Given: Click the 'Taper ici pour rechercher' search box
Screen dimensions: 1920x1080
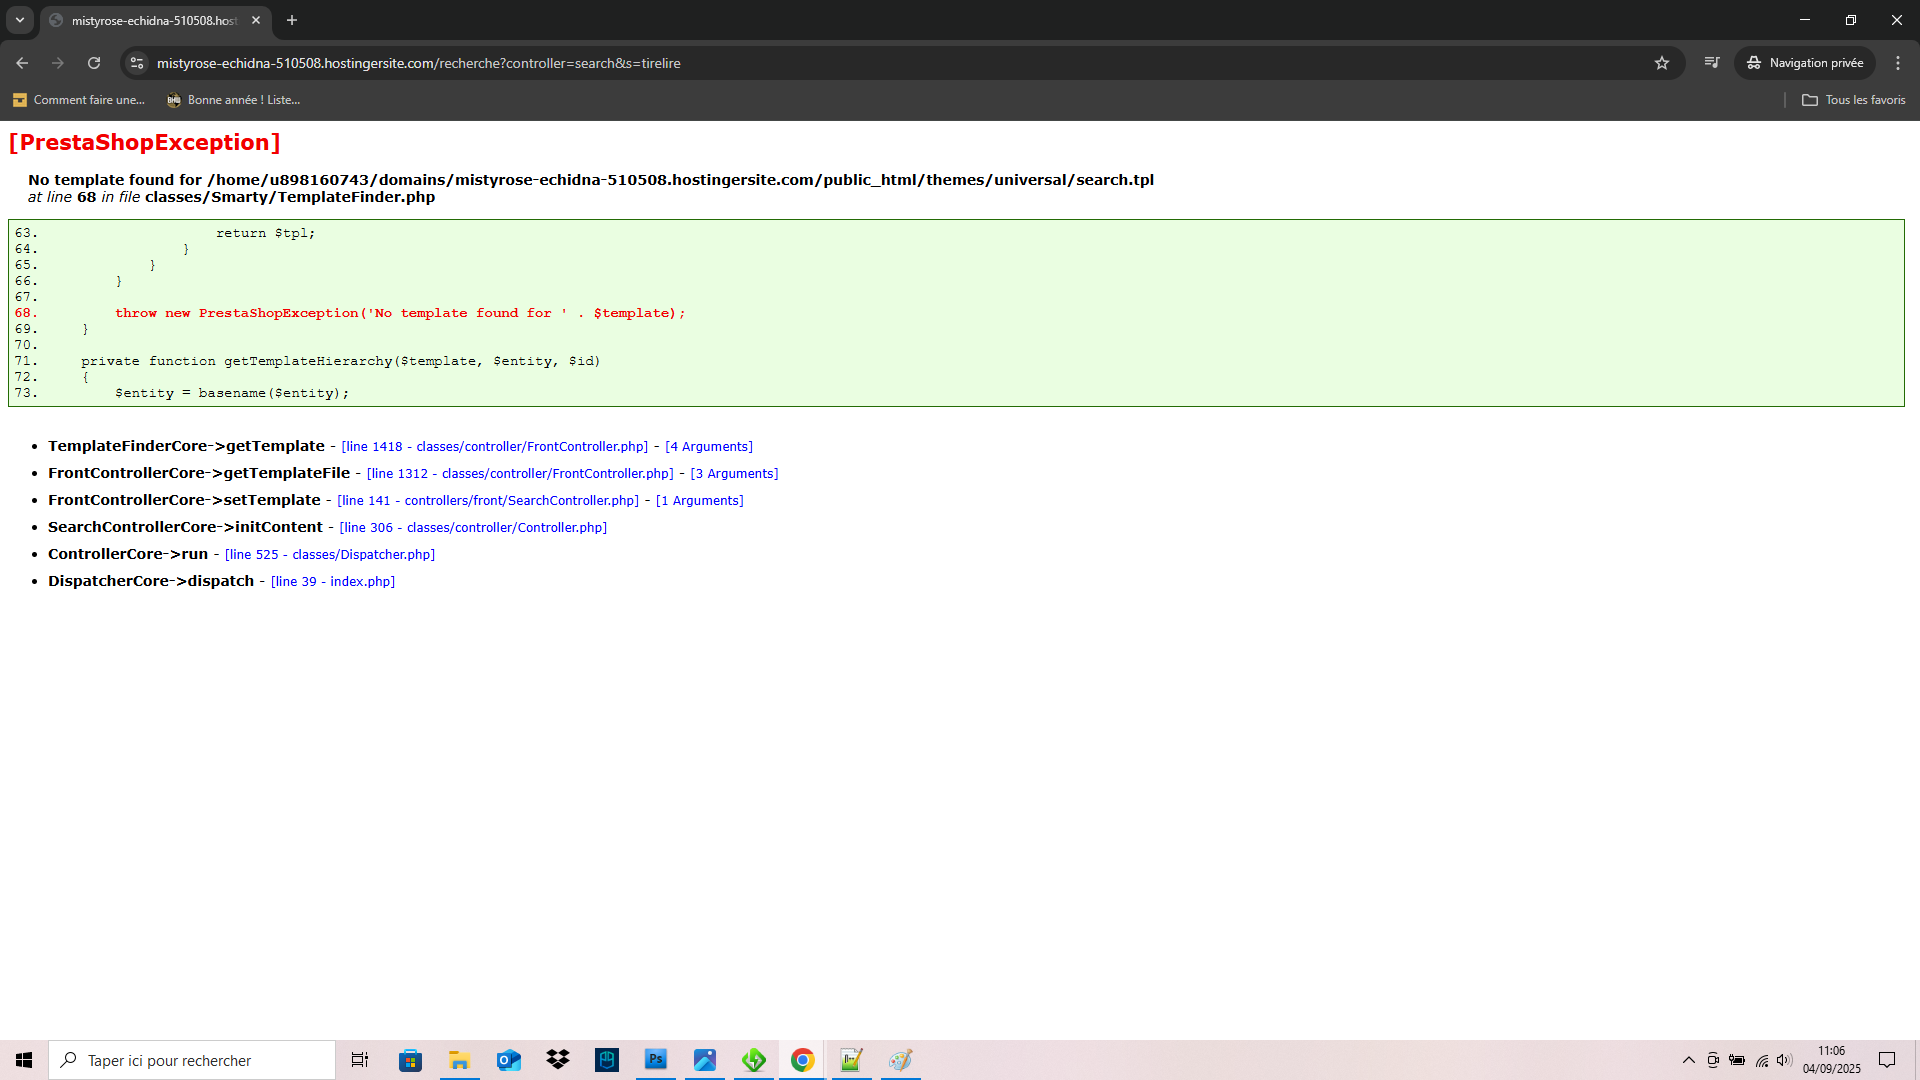Looking at the screenshot, I should (192, 1060).
